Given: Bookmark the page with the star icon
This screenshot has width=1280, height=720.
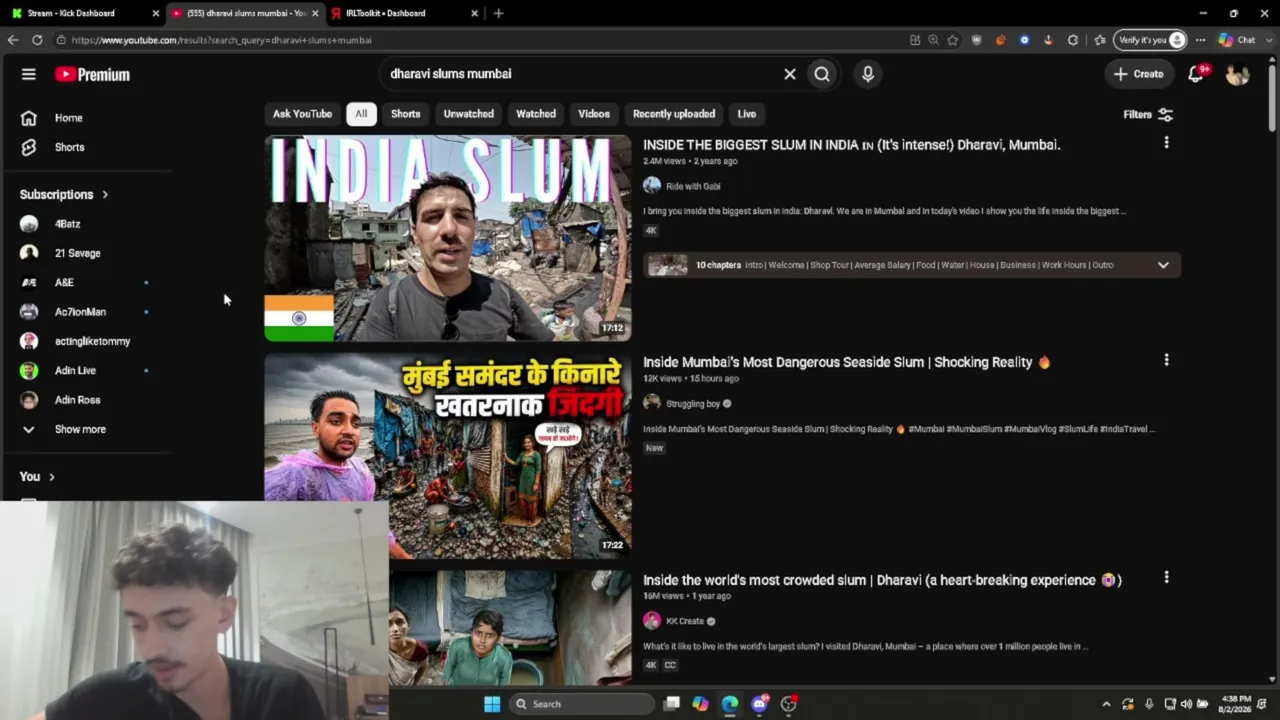Looking at the screenshot, I should [953, 40].
